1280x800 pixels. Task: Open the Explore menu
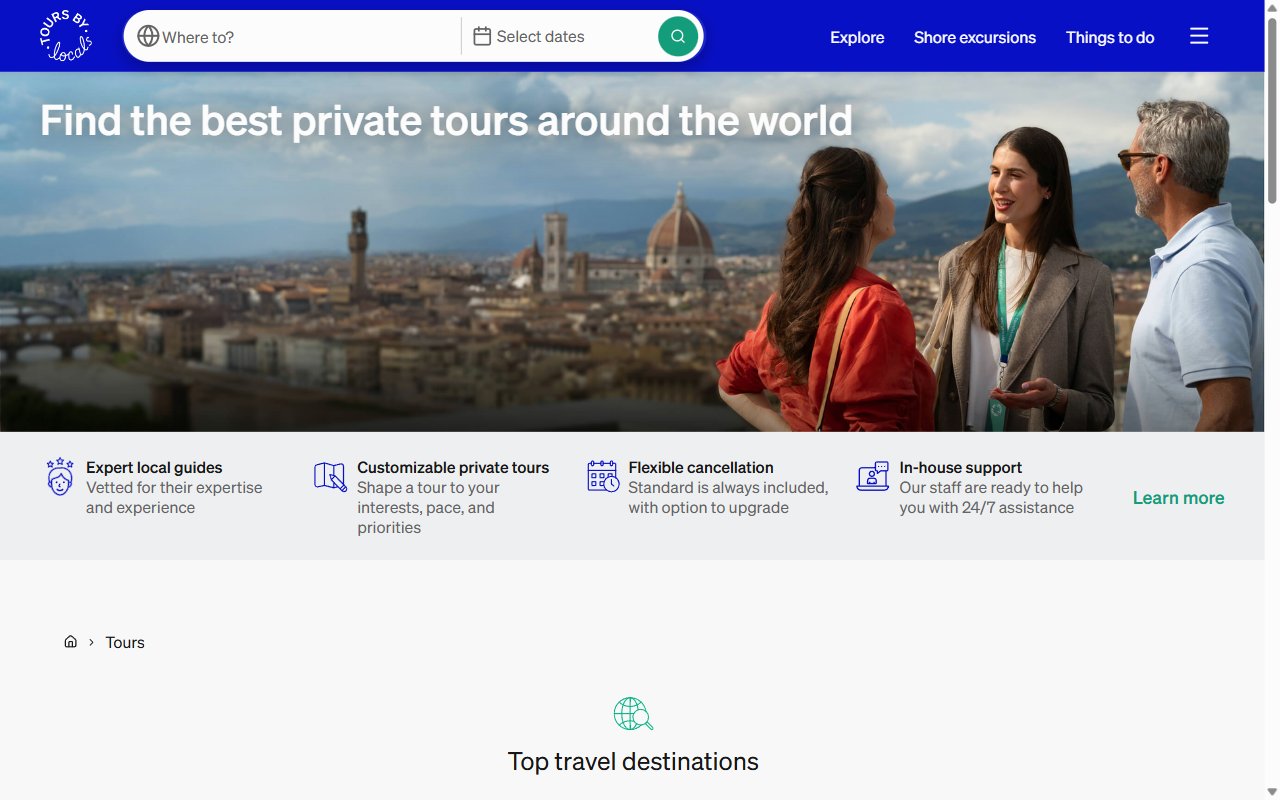pos(857,37)
